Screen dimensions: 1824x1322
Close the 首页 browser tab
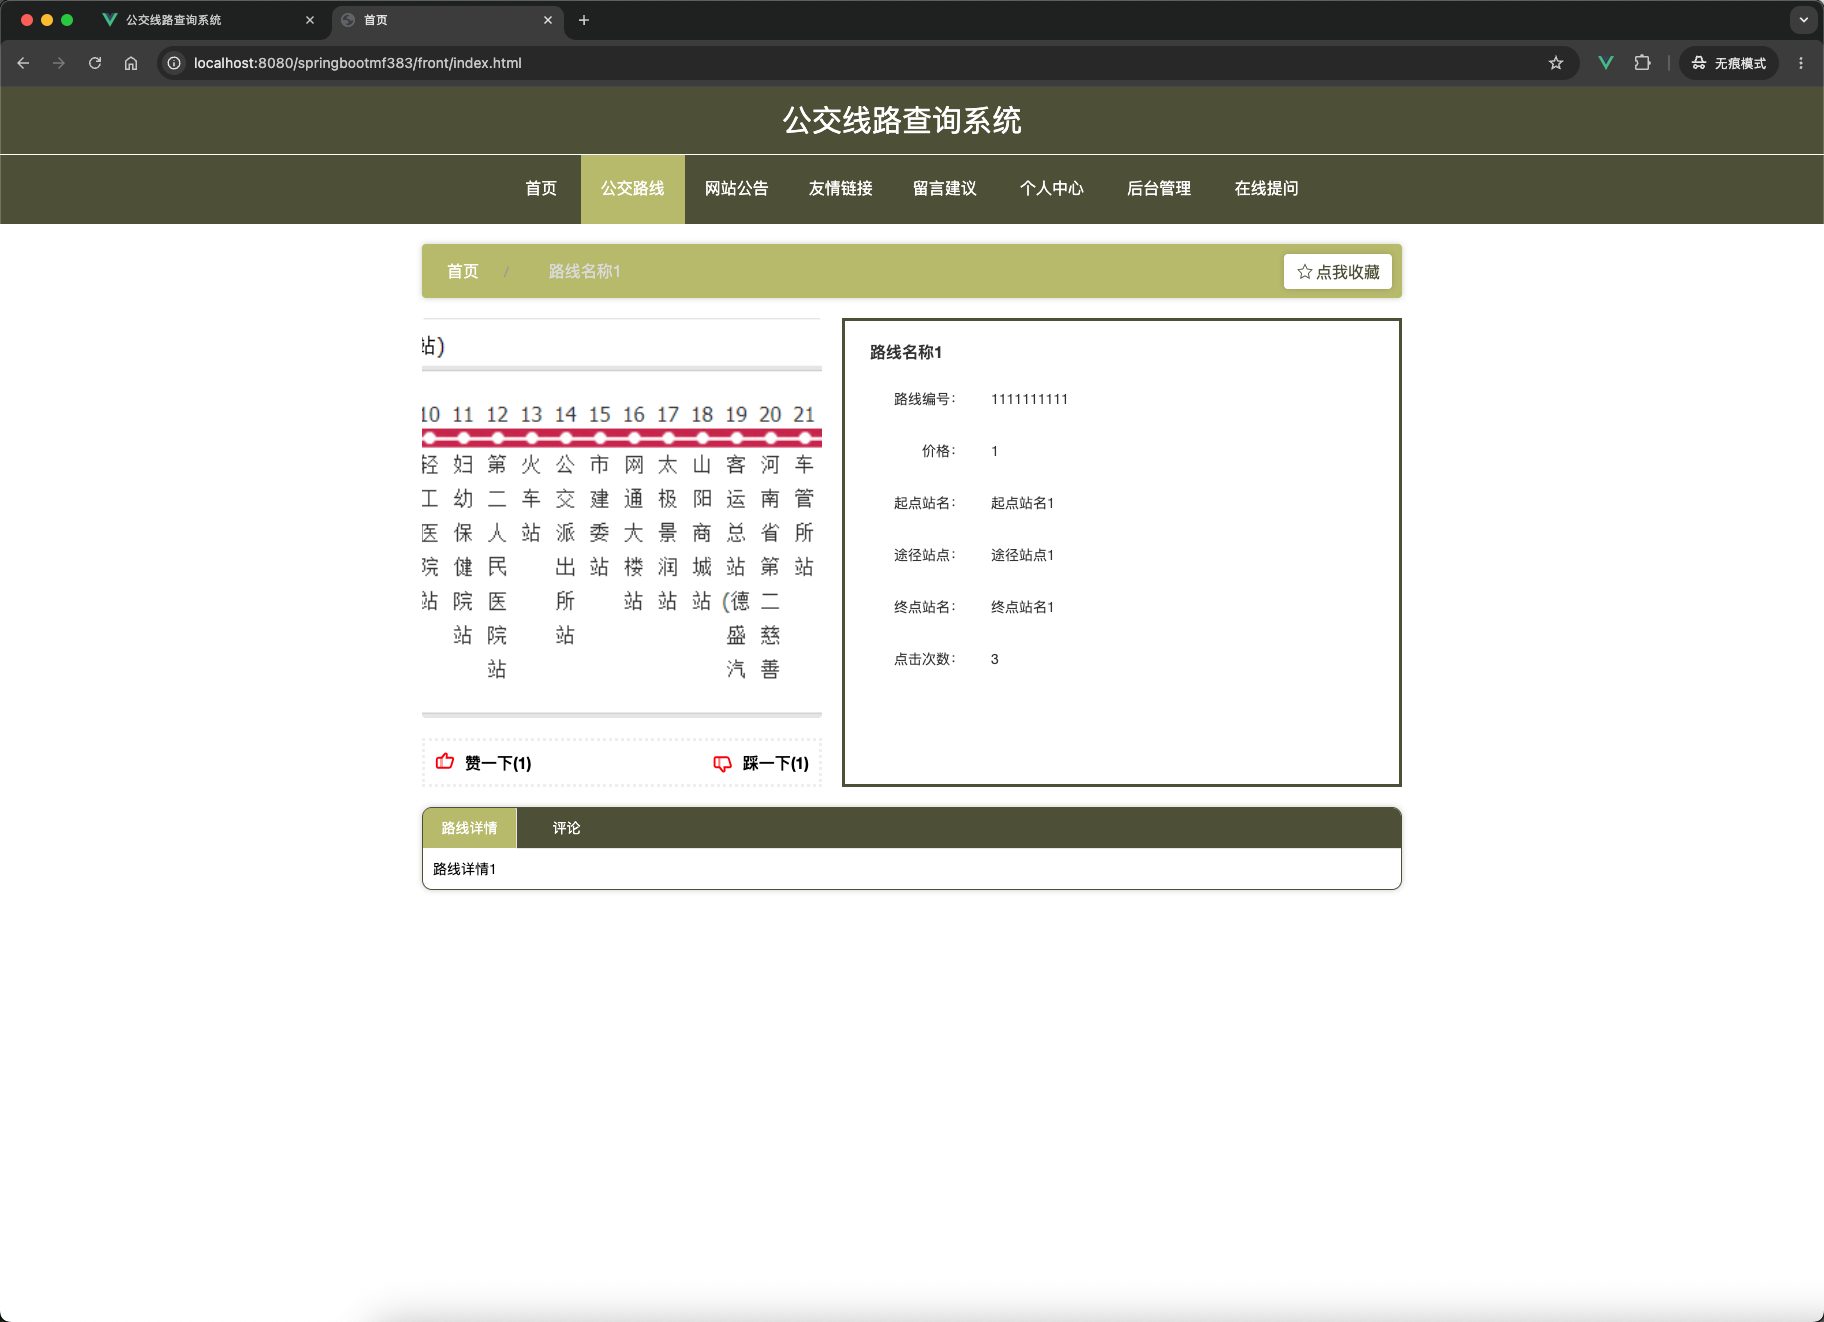pyautogui.click(x=548, y=20)
